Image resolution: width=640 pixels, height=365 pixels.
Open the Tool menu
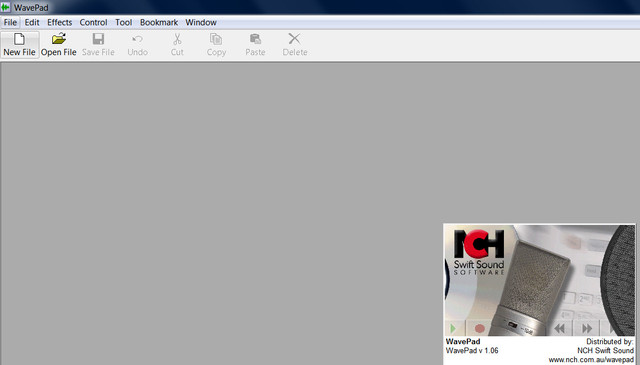click(x=124, y=22)
